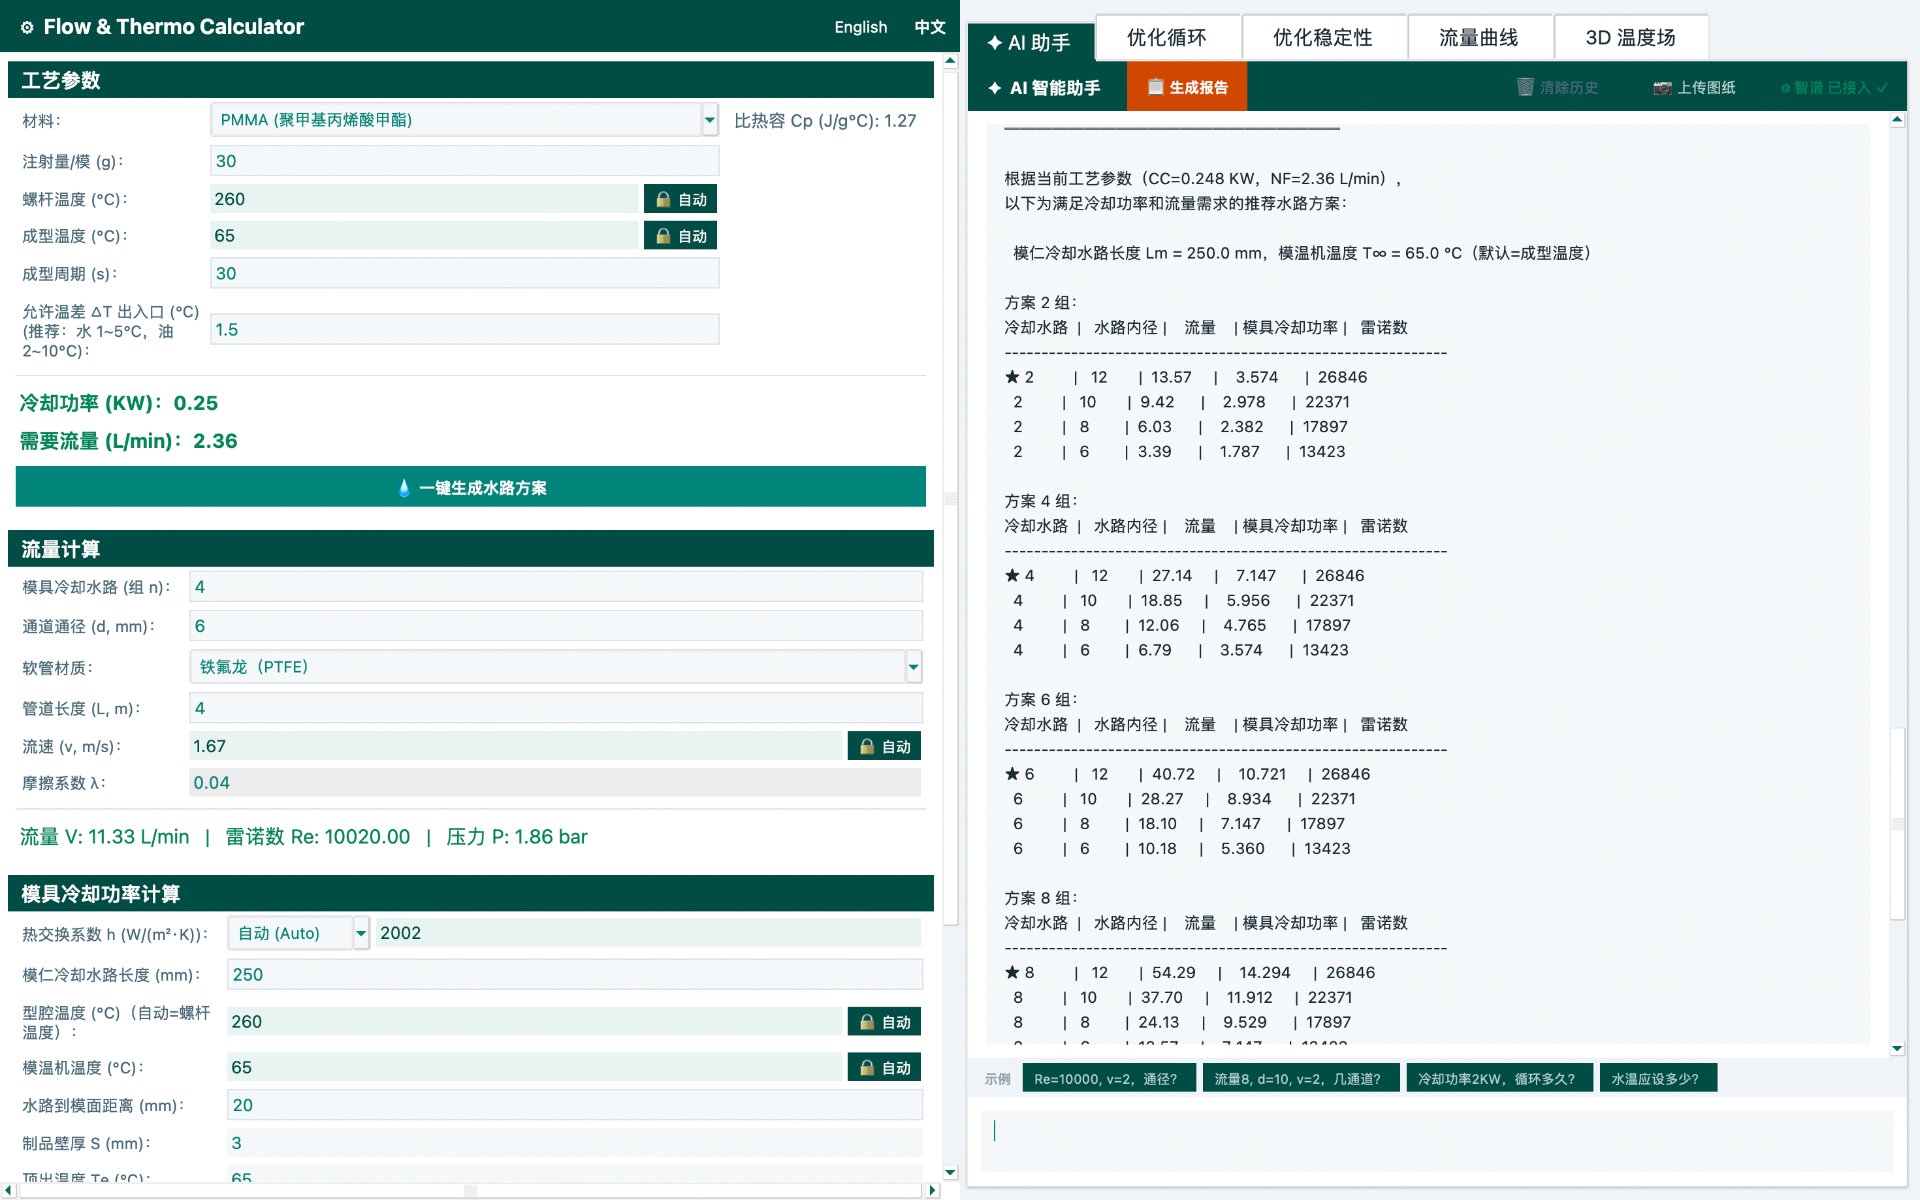This screenshot has height=1200, width=1920.
Task: Click chat area scrollbar up arrow
Action: pyautogui.click(x=1897, y=120)
